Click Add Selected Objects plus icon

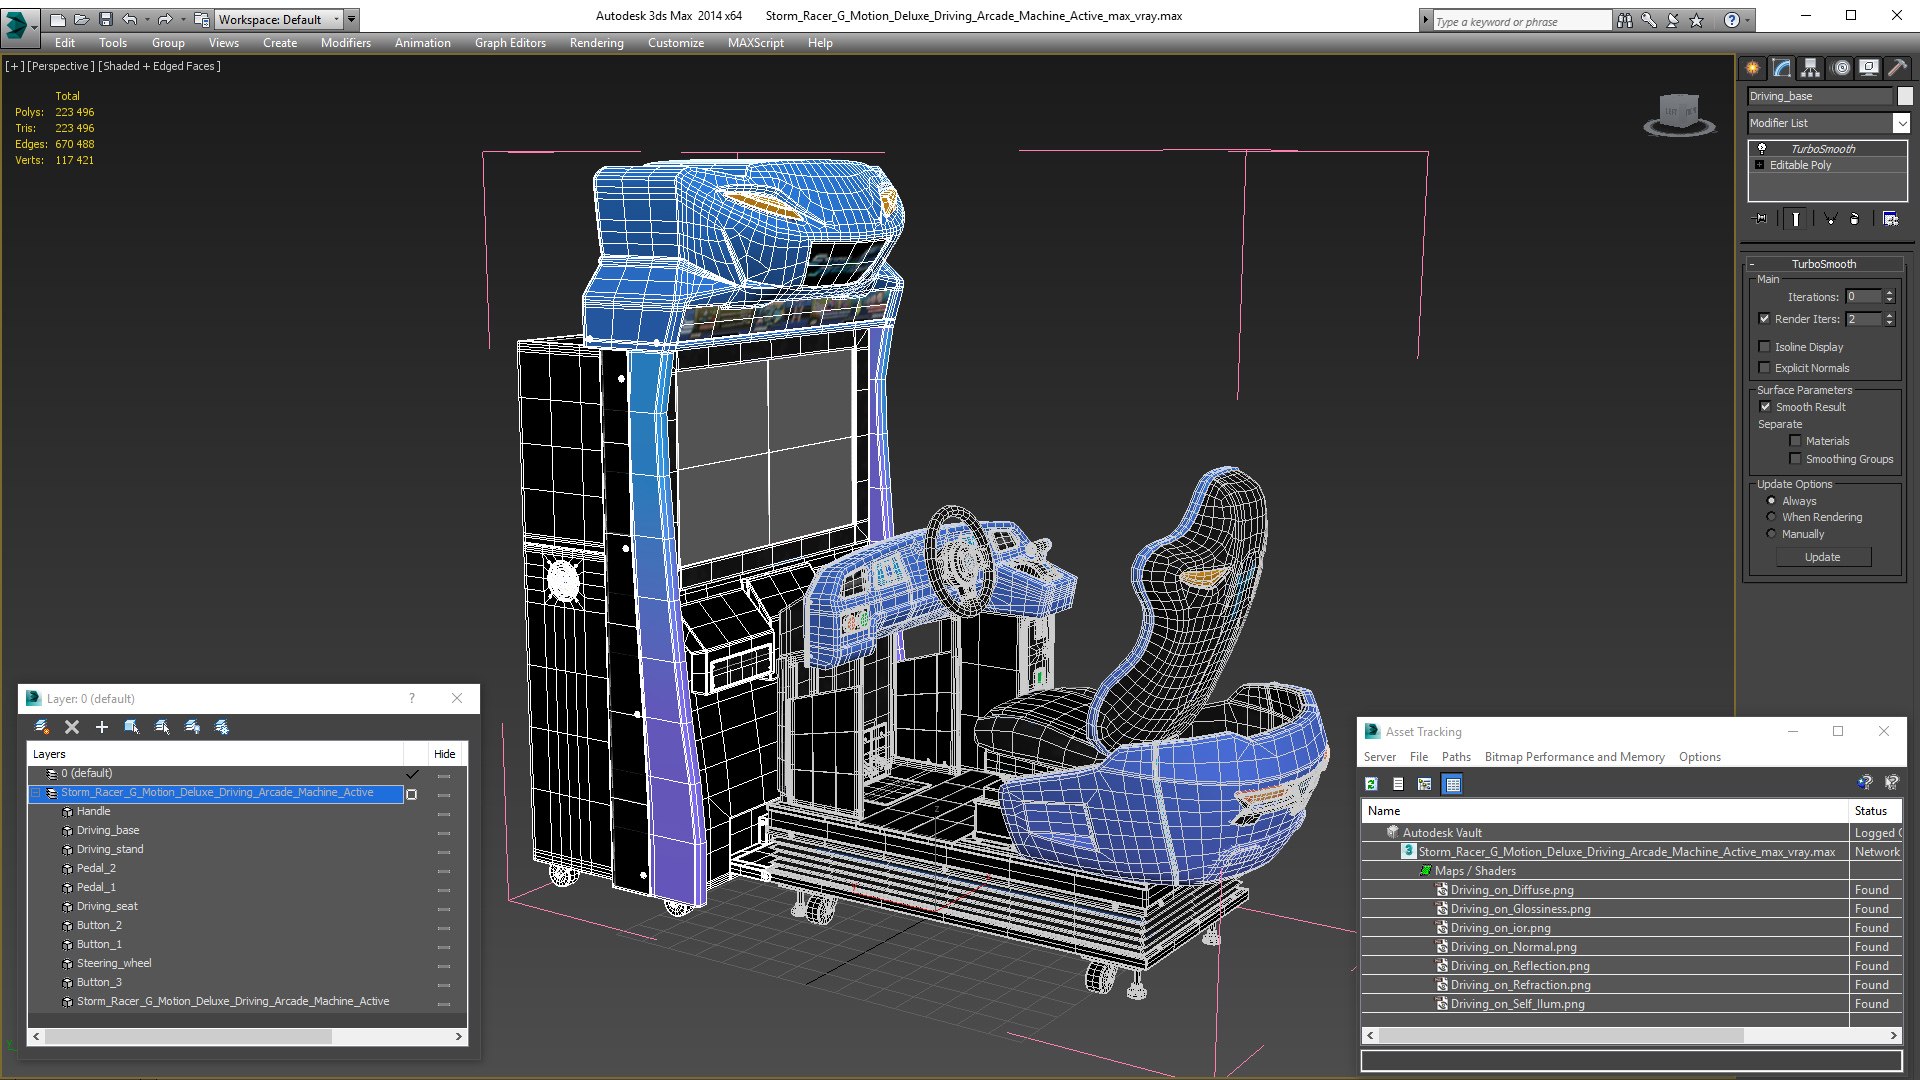[101, 727]
